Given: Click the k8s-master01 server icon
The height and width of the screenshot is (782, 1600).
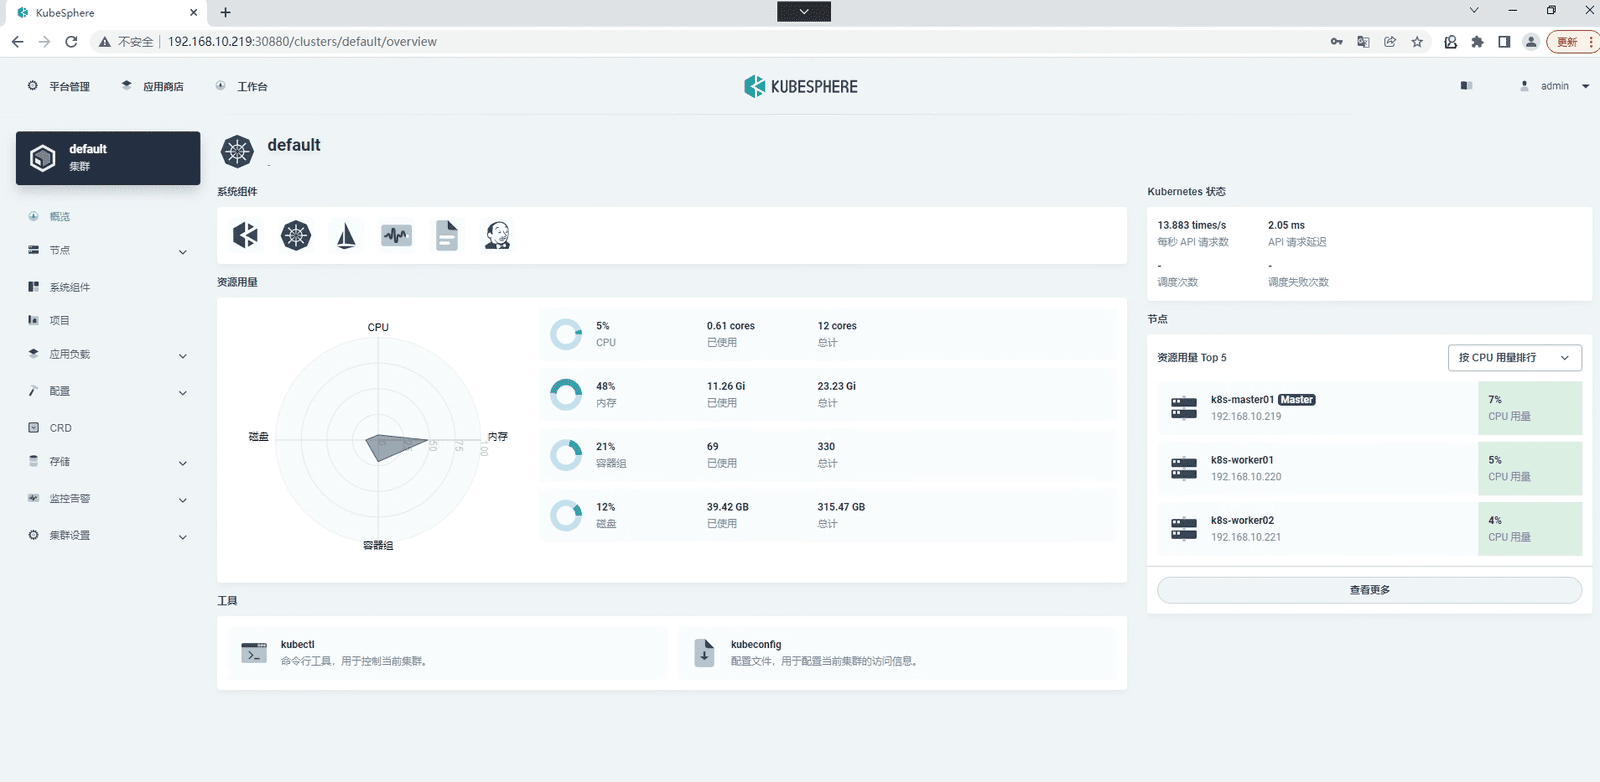Looking at the screenshot, I should pos(1184,408).
